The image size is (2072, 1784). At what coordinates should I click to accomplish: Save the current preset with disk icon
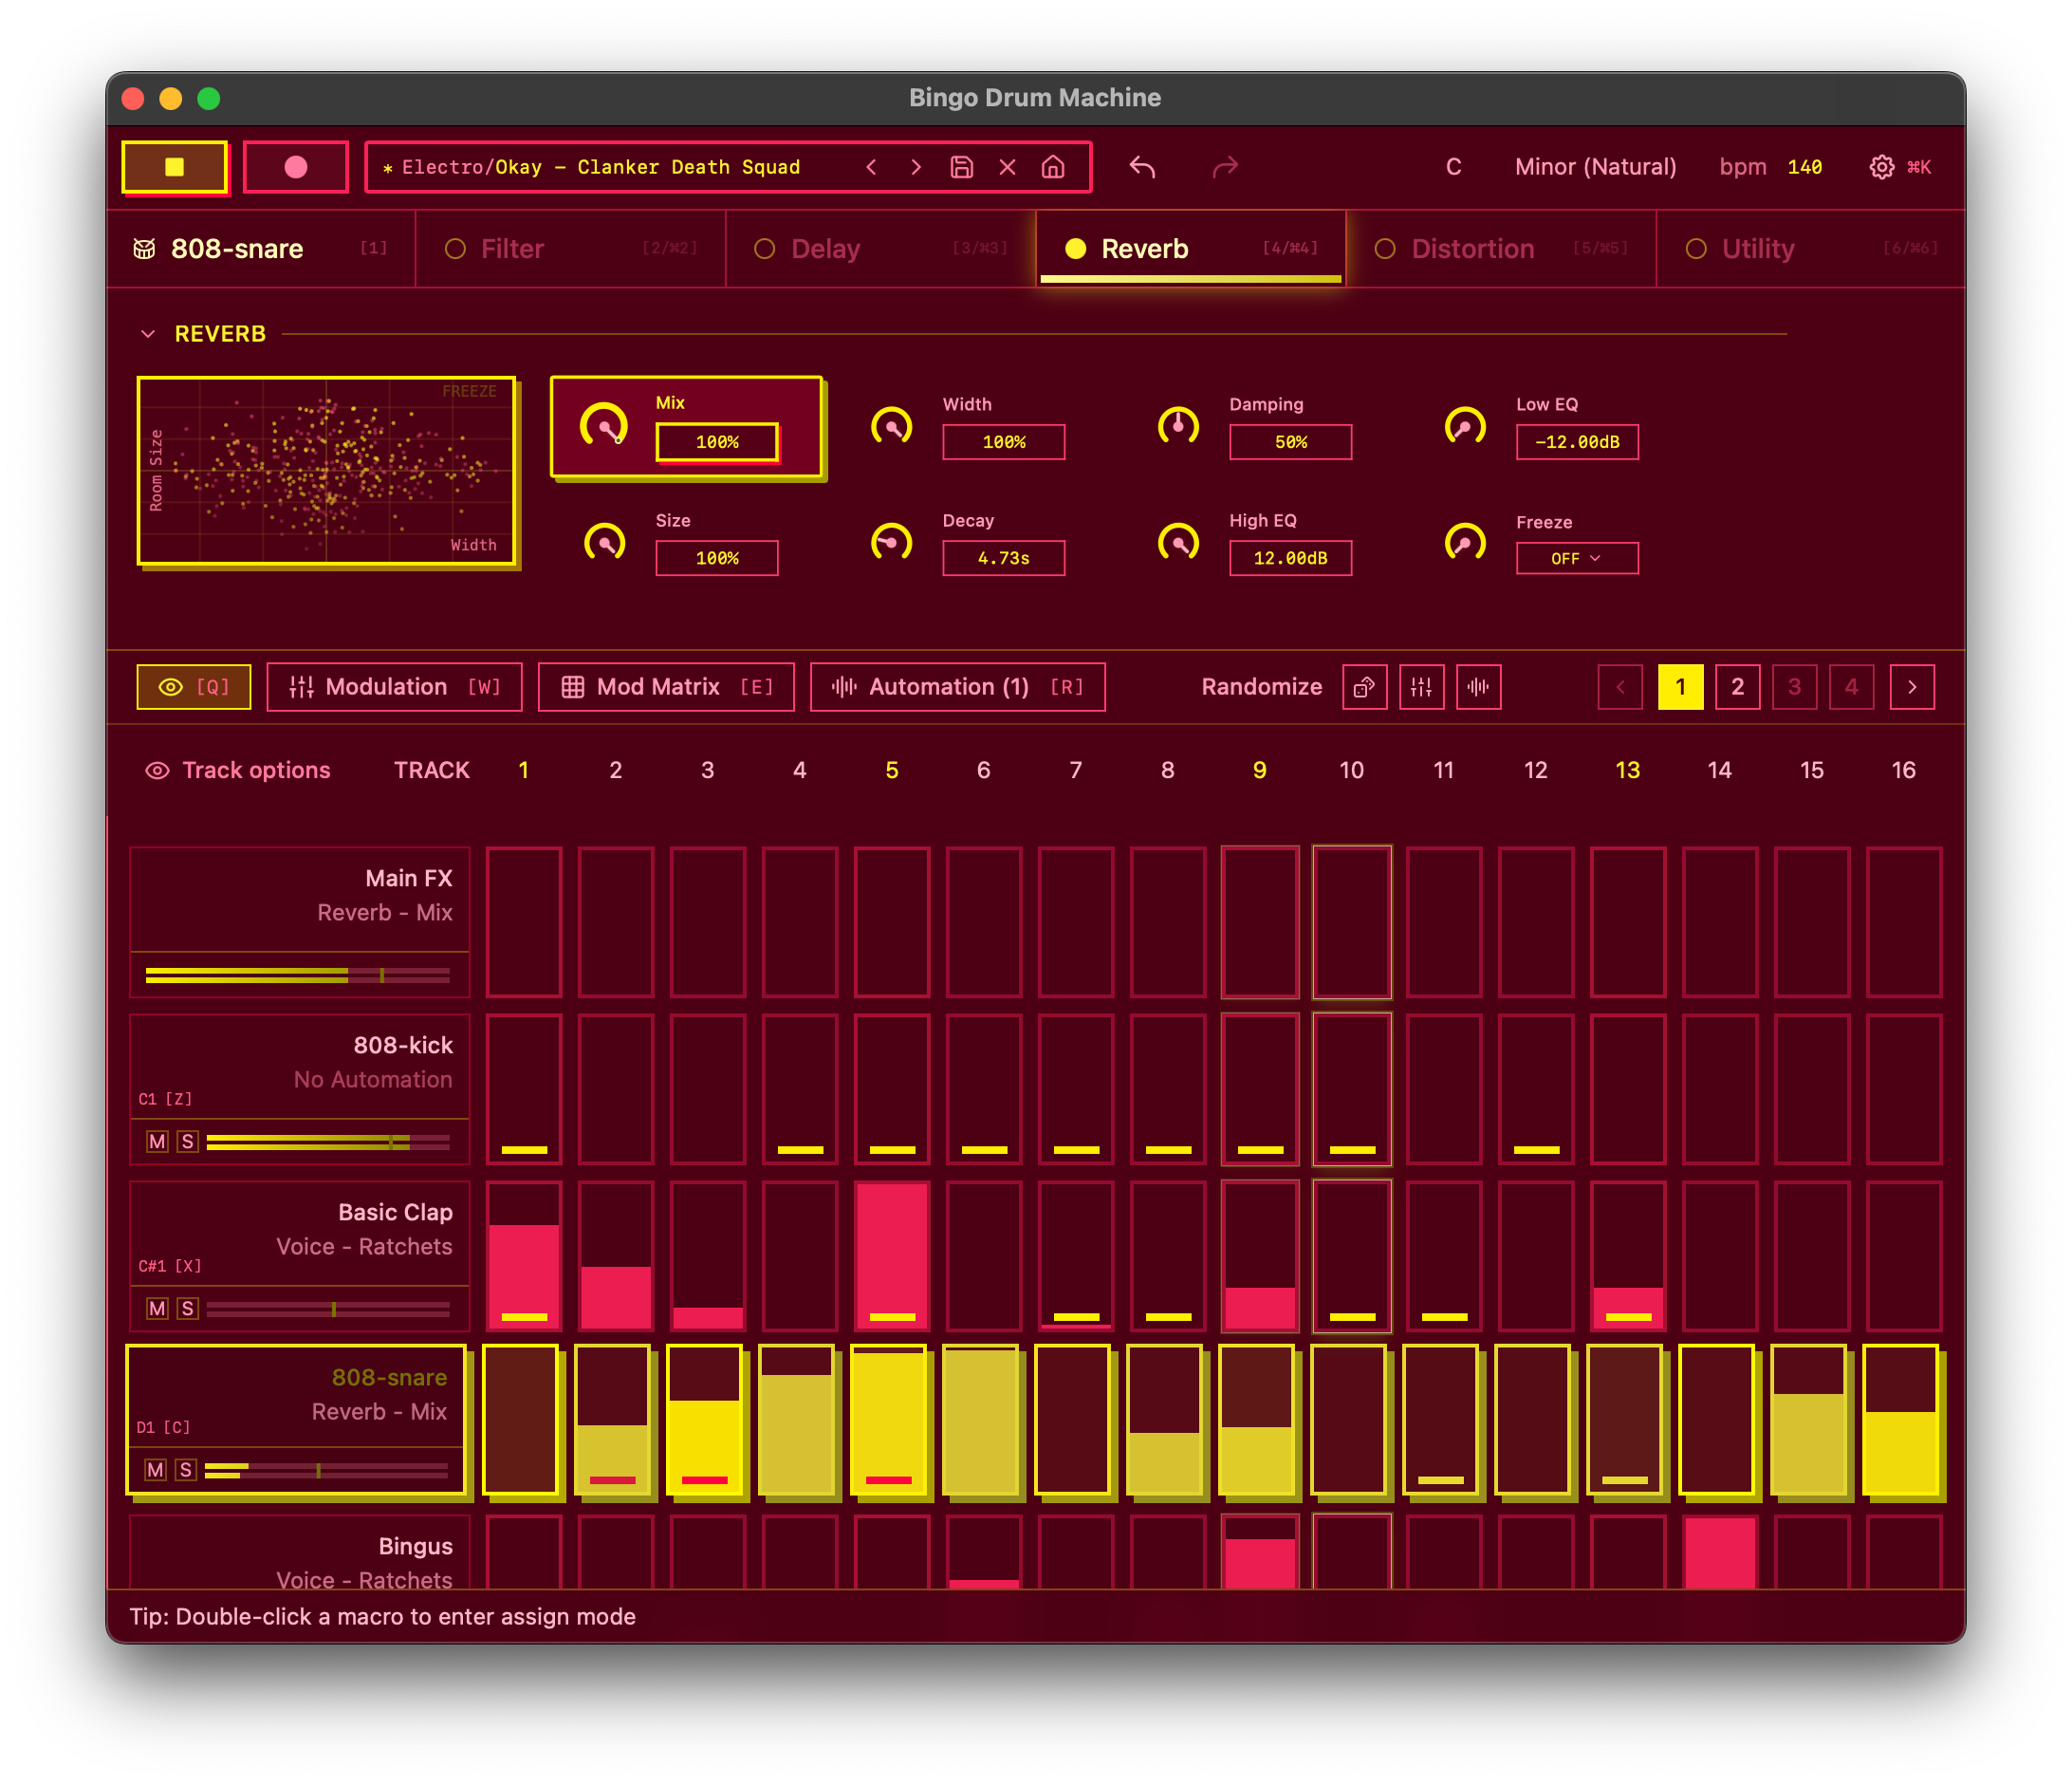(961, 167)
